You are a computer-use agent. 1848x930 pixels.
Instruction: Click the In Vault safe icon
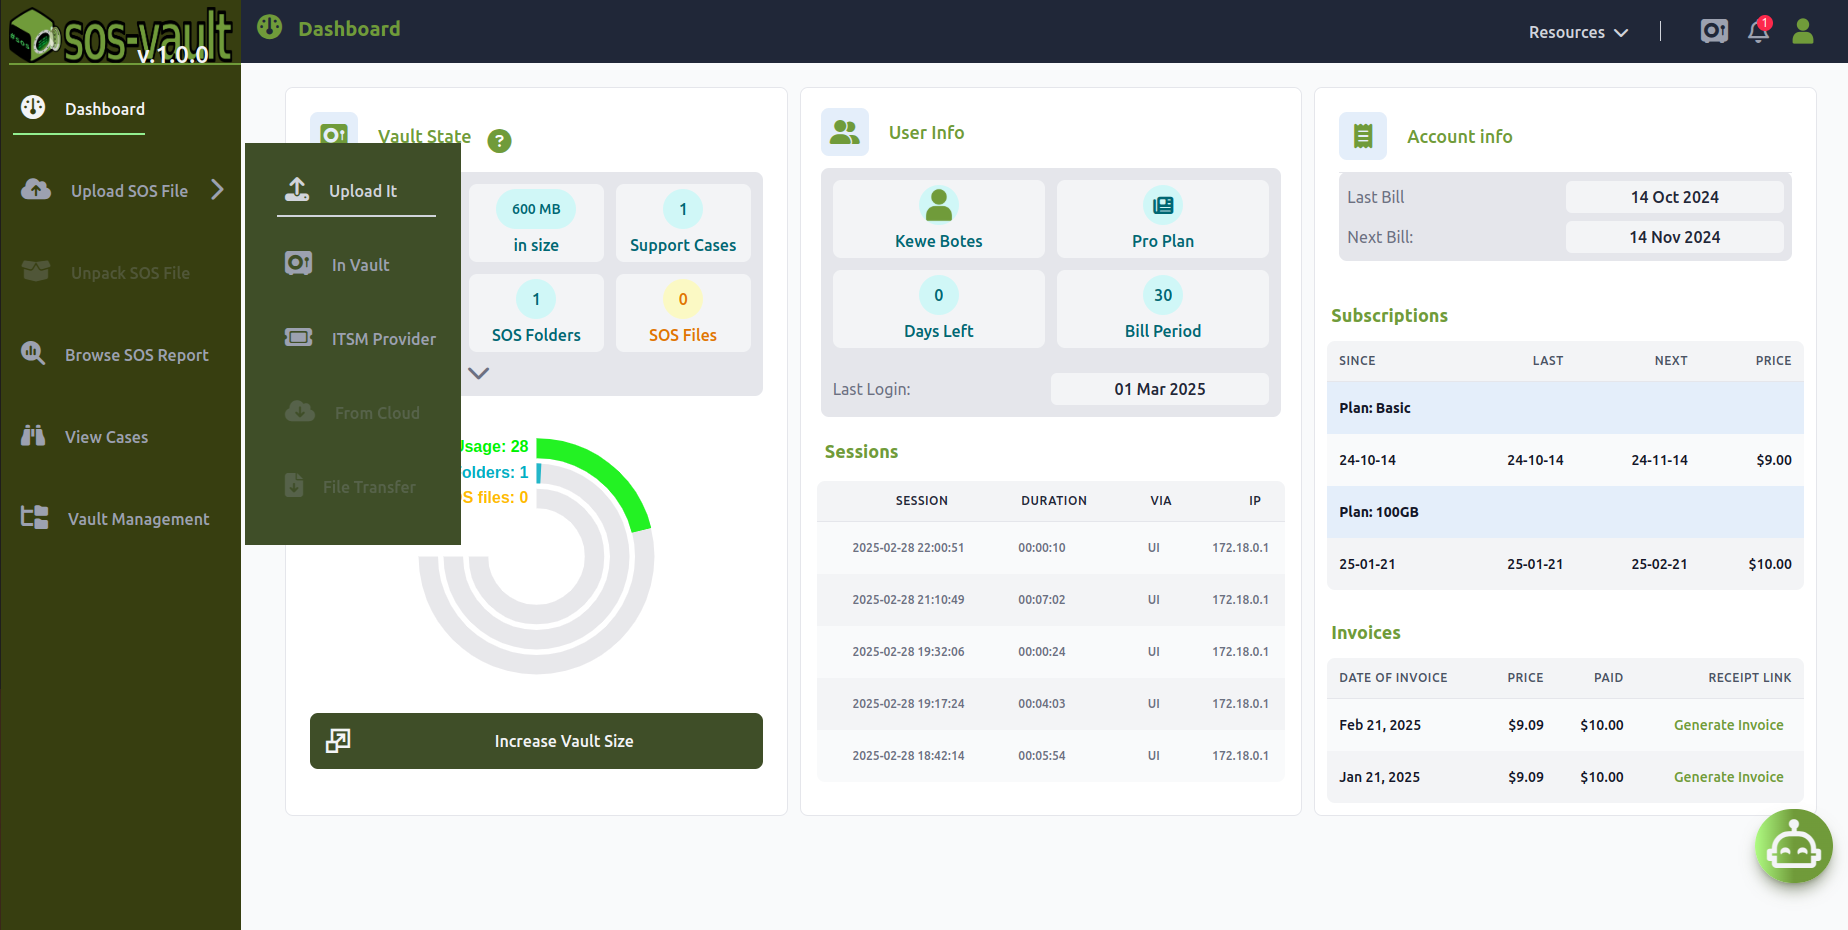(298, 263)
